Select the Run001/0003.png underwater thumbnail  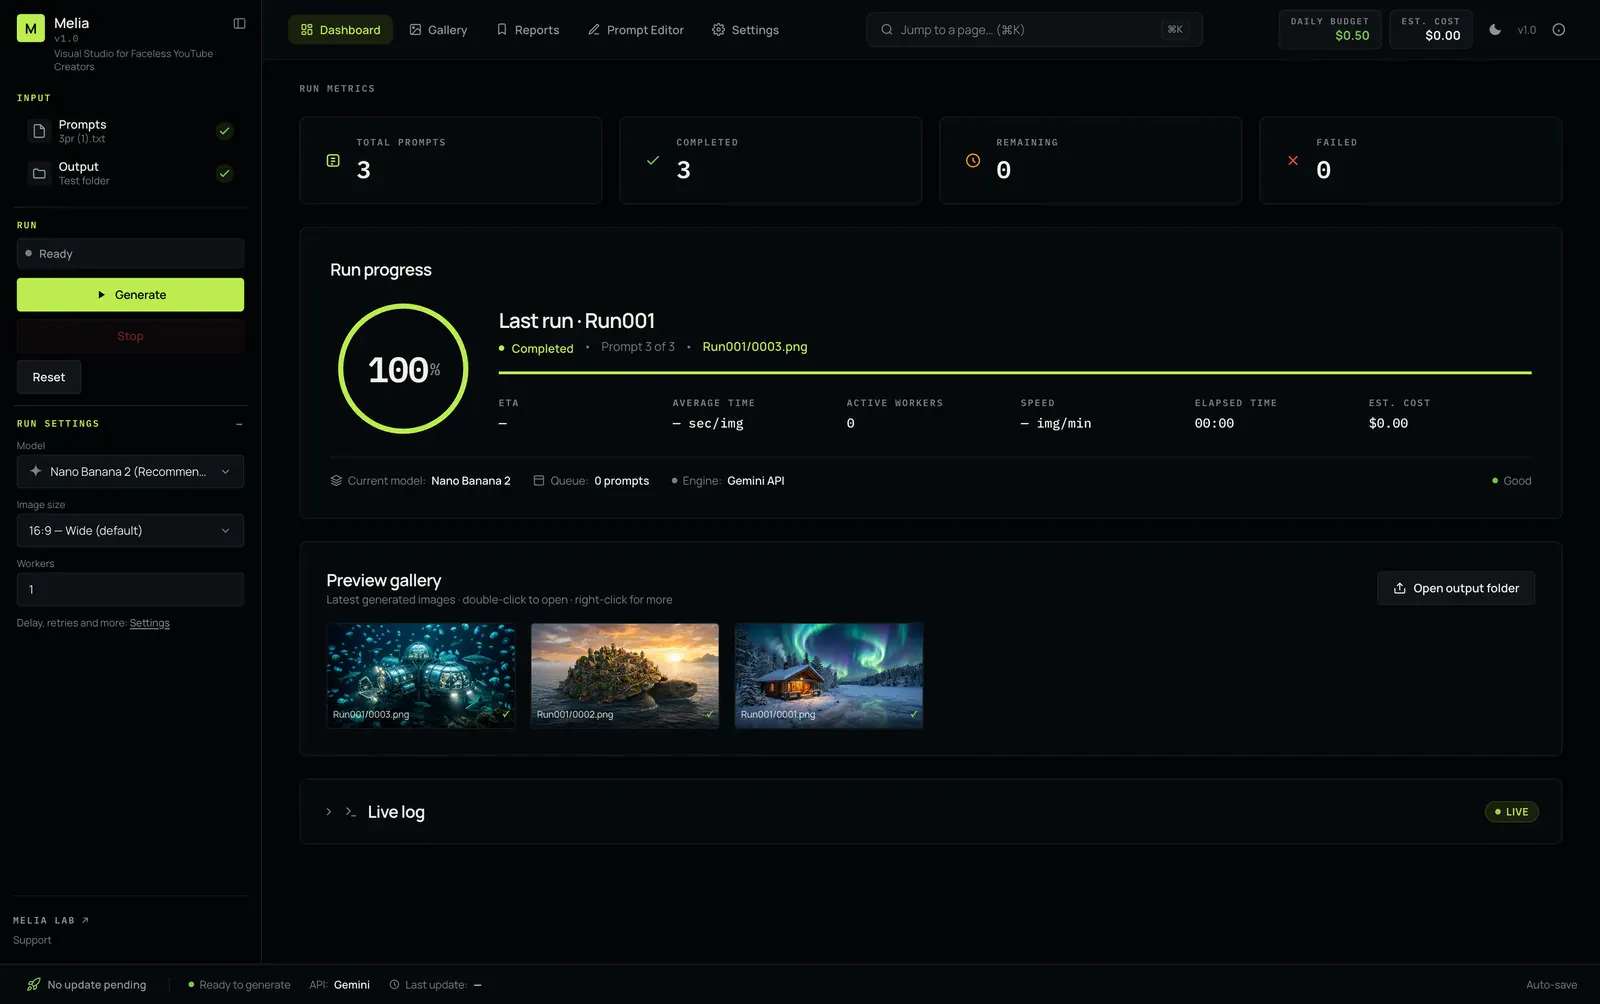click(x=421, y=675)
